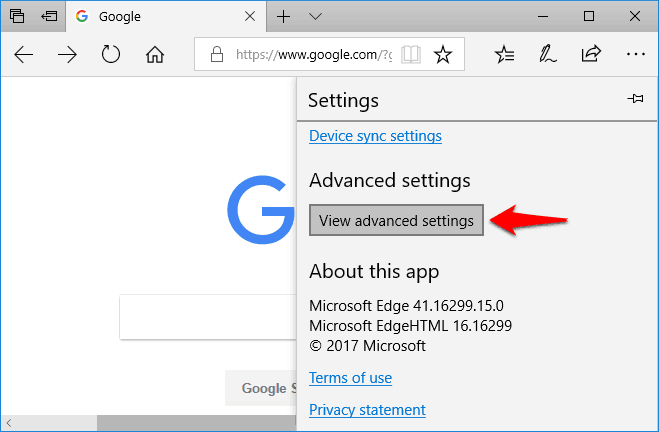The height and width of the screenshot is (432, 659).
Task: Click the Google logo on the page
Action: coord(261,210)
